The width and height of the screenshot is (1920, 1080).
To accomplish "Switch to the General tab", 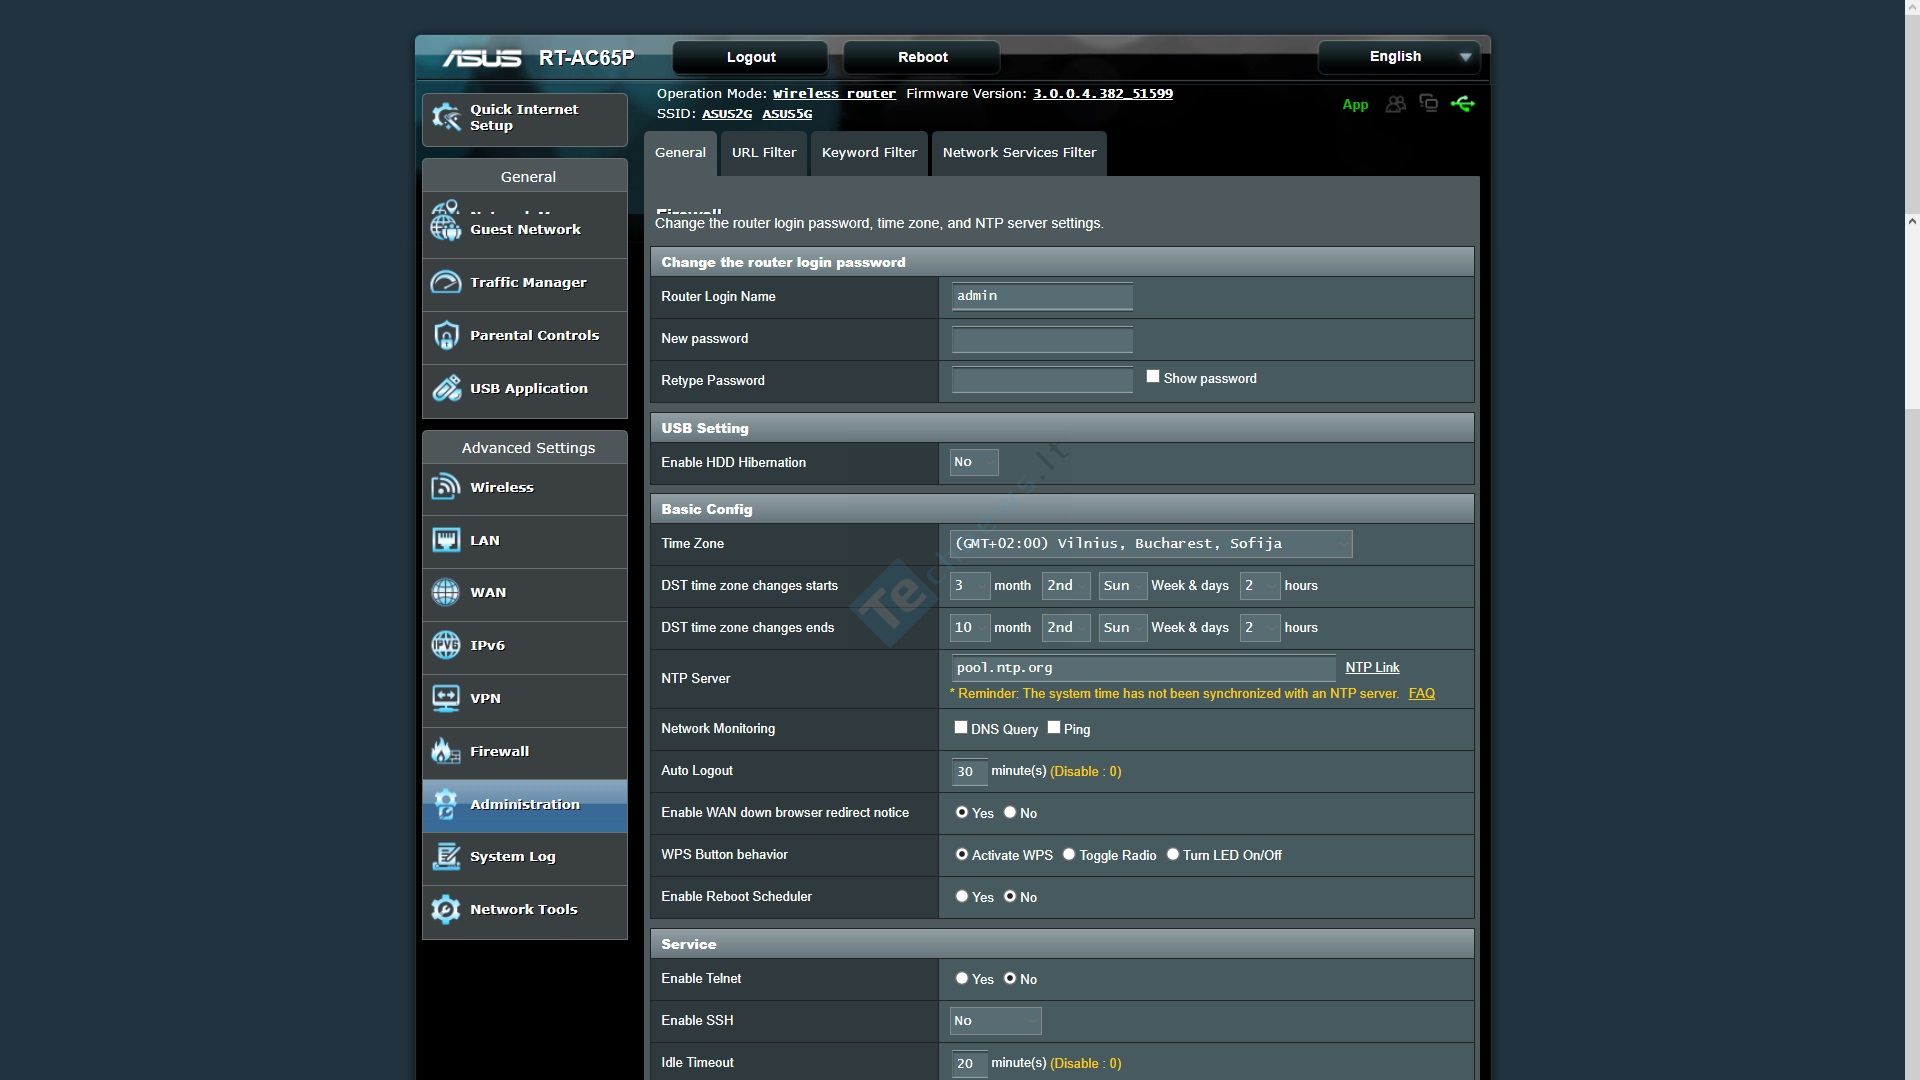I will click(x=680, y=153).
